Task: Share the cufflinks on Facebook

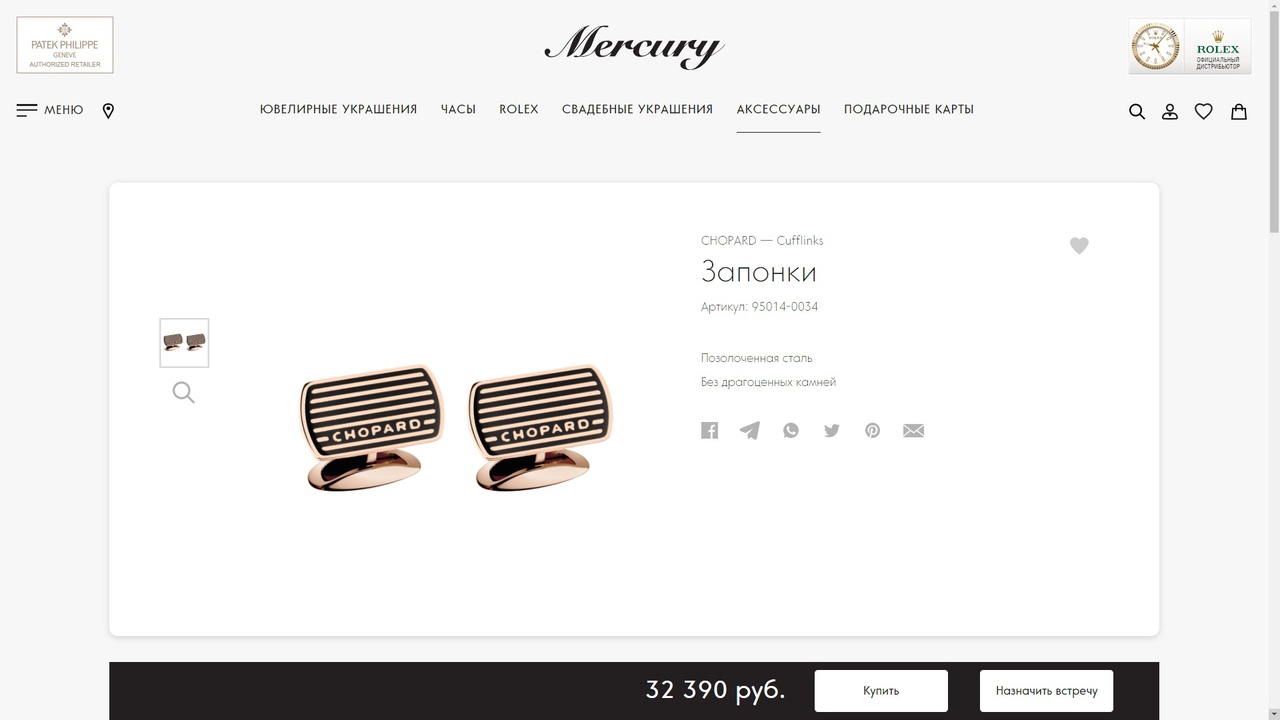Action: pos(710,431)
